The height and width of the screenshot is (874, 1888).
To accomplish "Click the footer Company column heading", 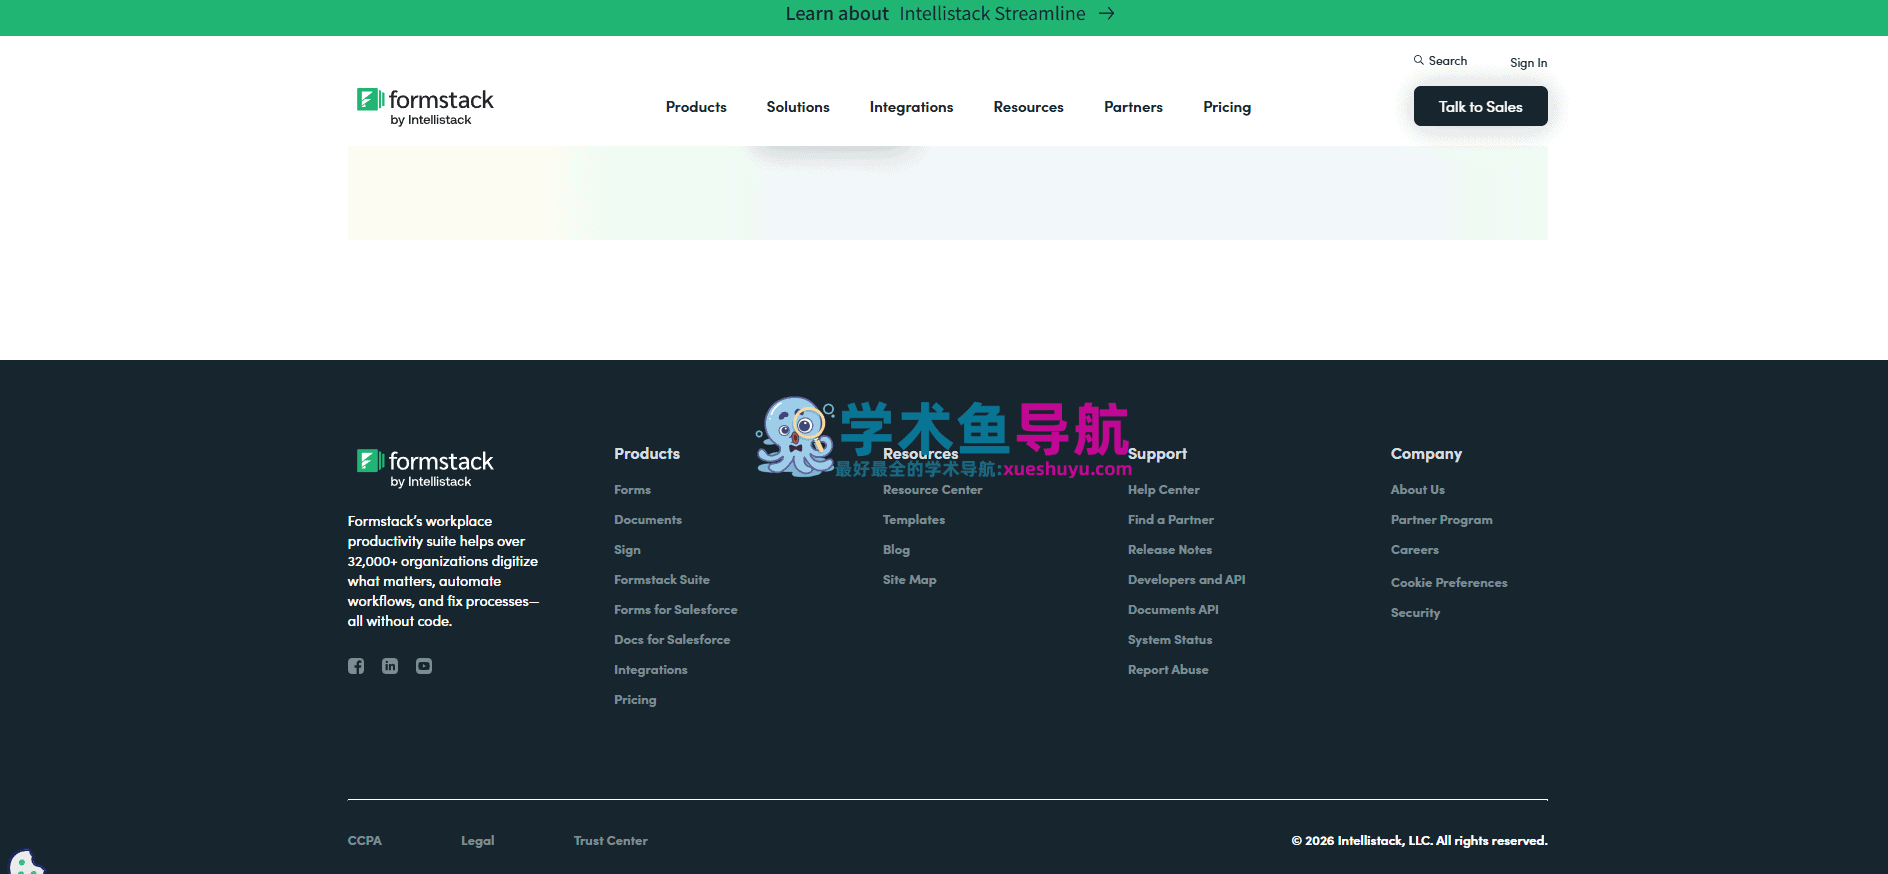I will (1426, 454).
